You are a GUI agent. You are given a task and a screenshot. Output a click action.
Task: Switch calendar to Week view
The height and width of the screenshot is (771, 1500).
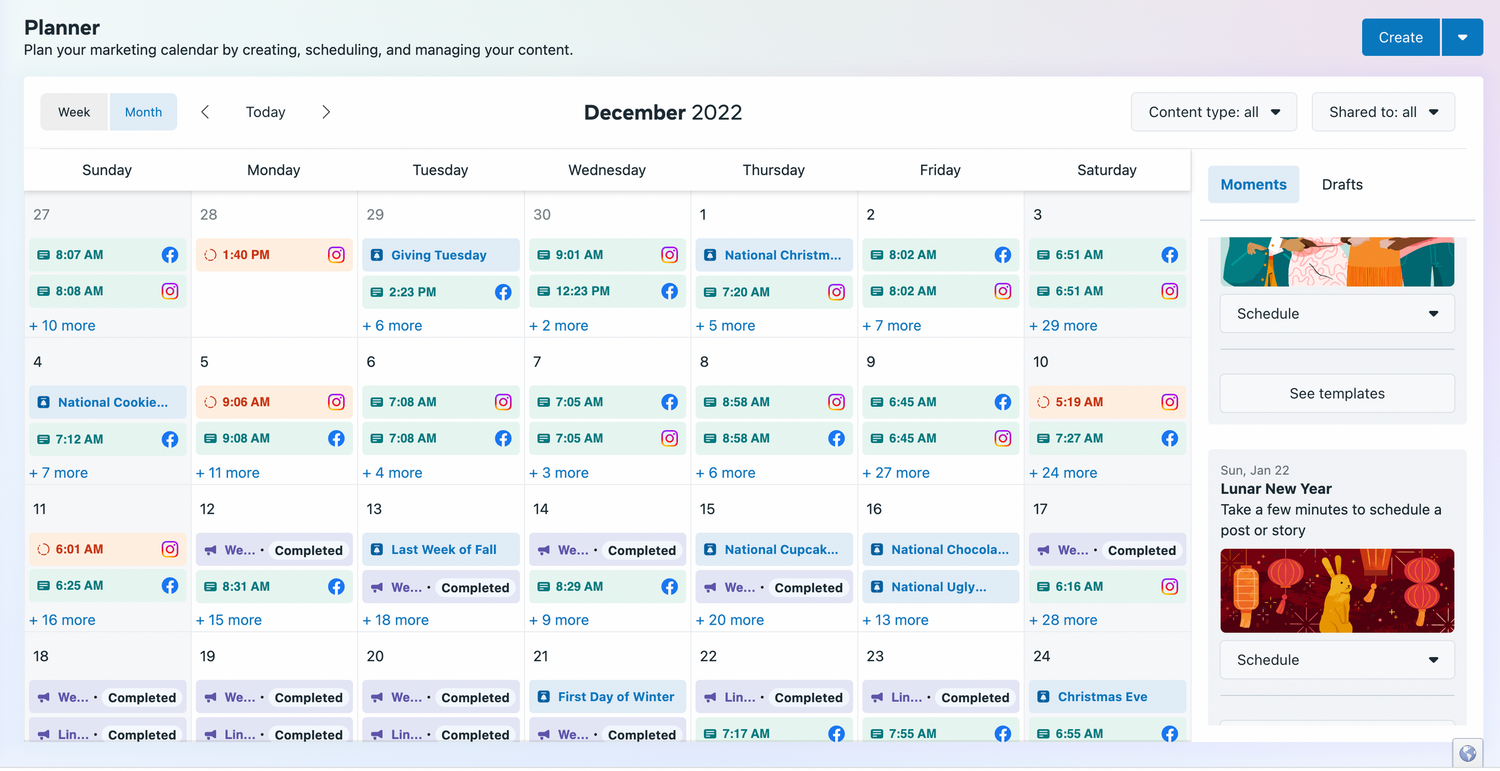74,112
